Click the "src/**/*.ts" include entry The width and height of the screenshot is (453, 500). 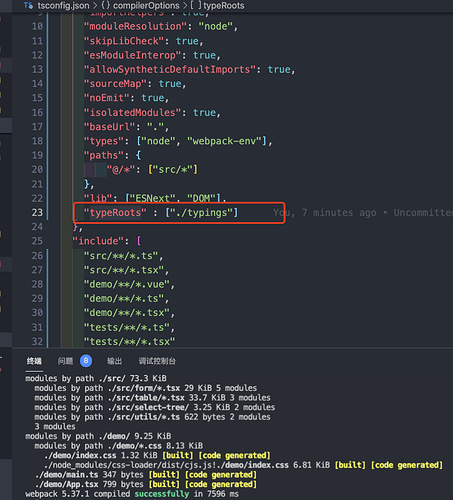(121, 256)
